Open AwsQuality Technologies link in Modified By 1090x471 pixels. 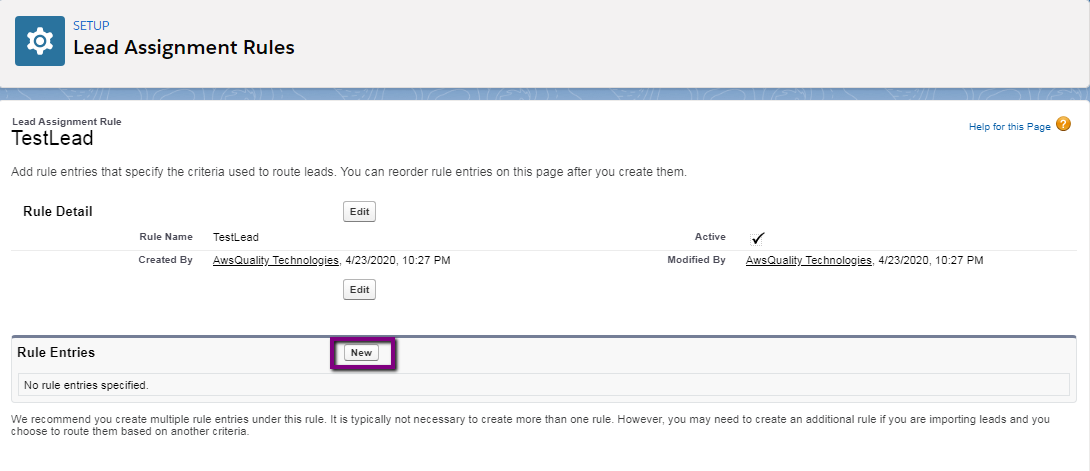pos(808,260)
